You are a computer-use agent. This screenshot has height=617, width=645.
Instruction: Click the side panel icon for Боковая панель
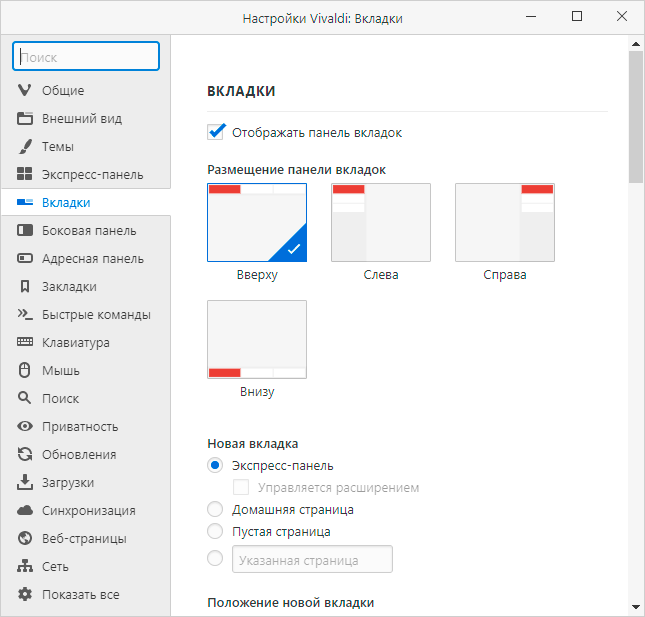pyautogui.click(x=25, y=230)
